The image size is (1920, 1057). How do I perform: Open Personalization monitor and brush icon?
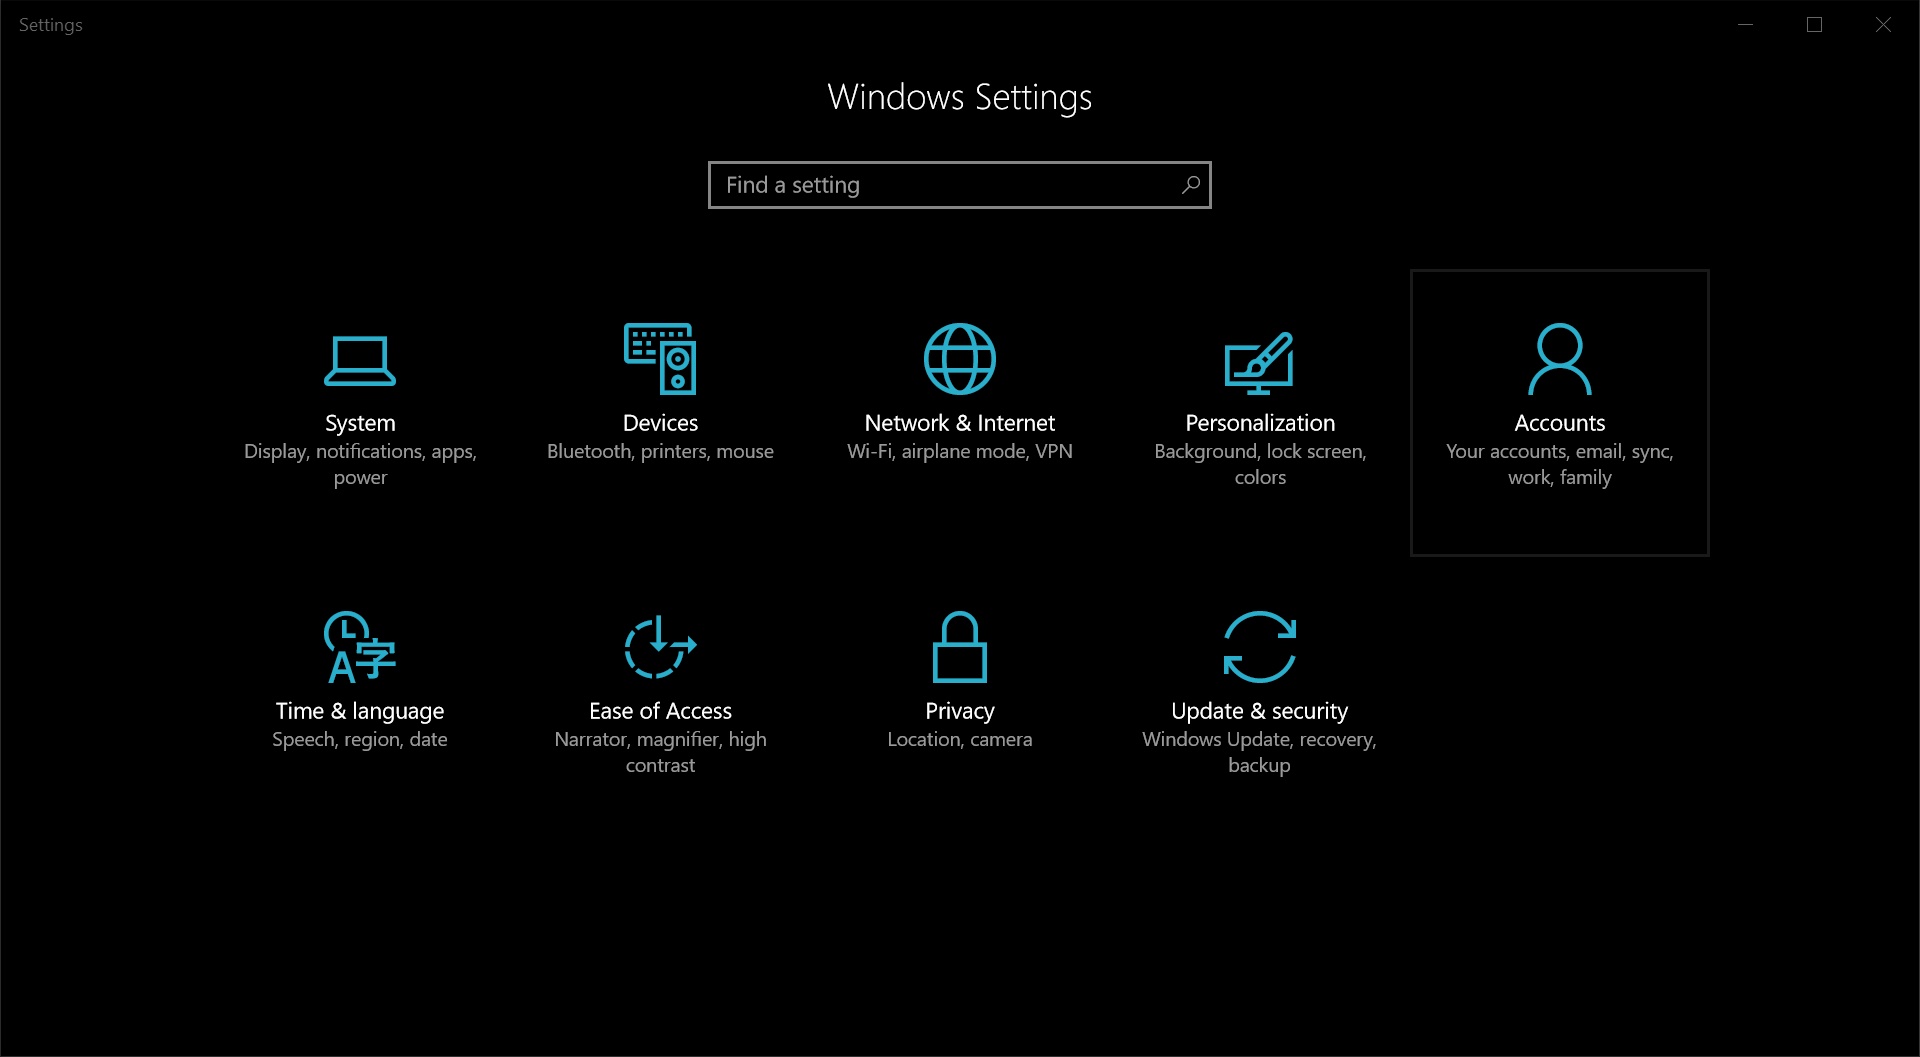[1259, 363]
